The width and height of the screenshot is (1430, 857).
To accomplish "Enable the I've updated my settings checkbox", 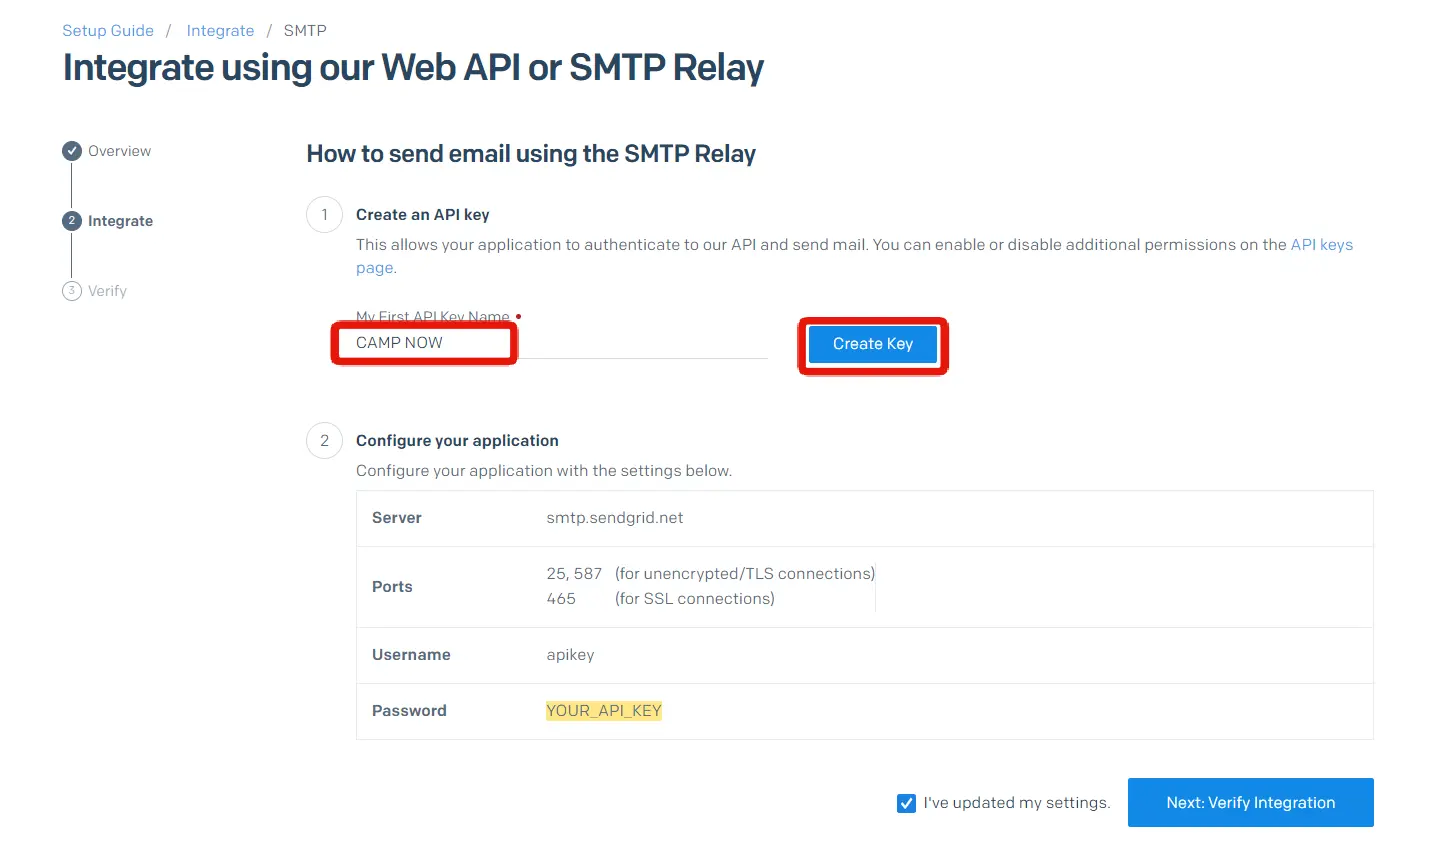I will coord(906,802).
